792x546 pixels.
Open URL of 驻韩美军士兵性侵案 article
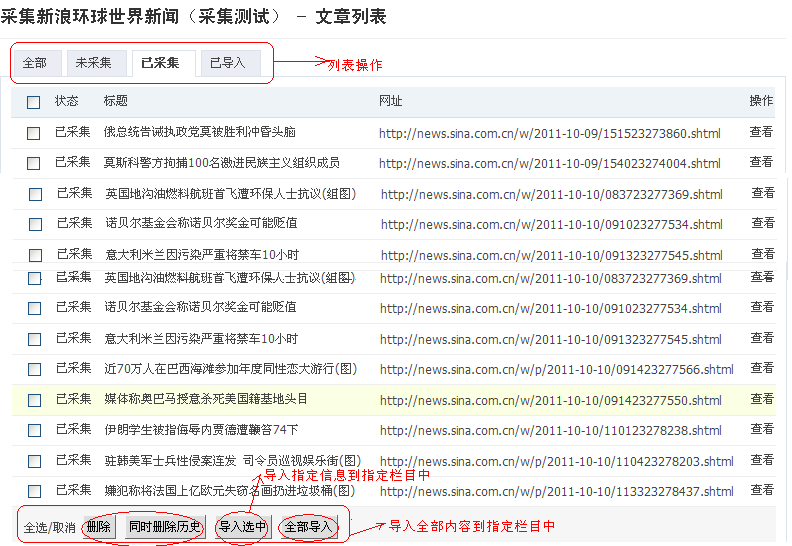coord(557,462)
